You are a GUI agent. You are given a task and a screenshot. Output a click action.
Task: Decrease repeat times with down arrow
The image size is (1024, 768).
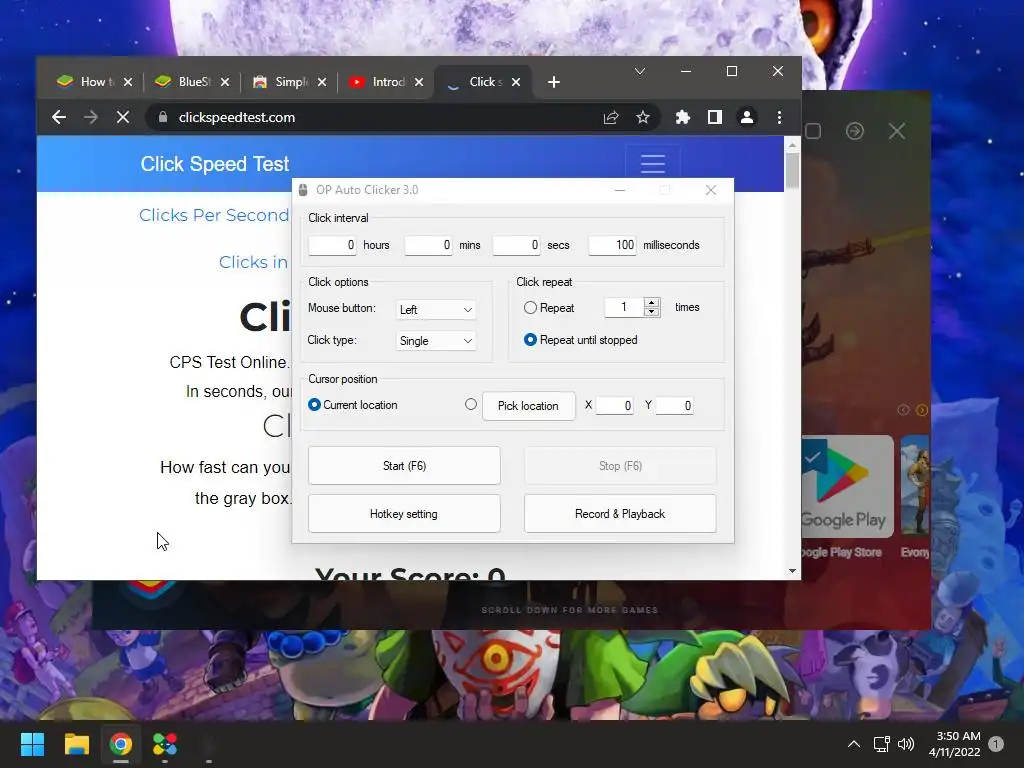(x=651, y=312)
